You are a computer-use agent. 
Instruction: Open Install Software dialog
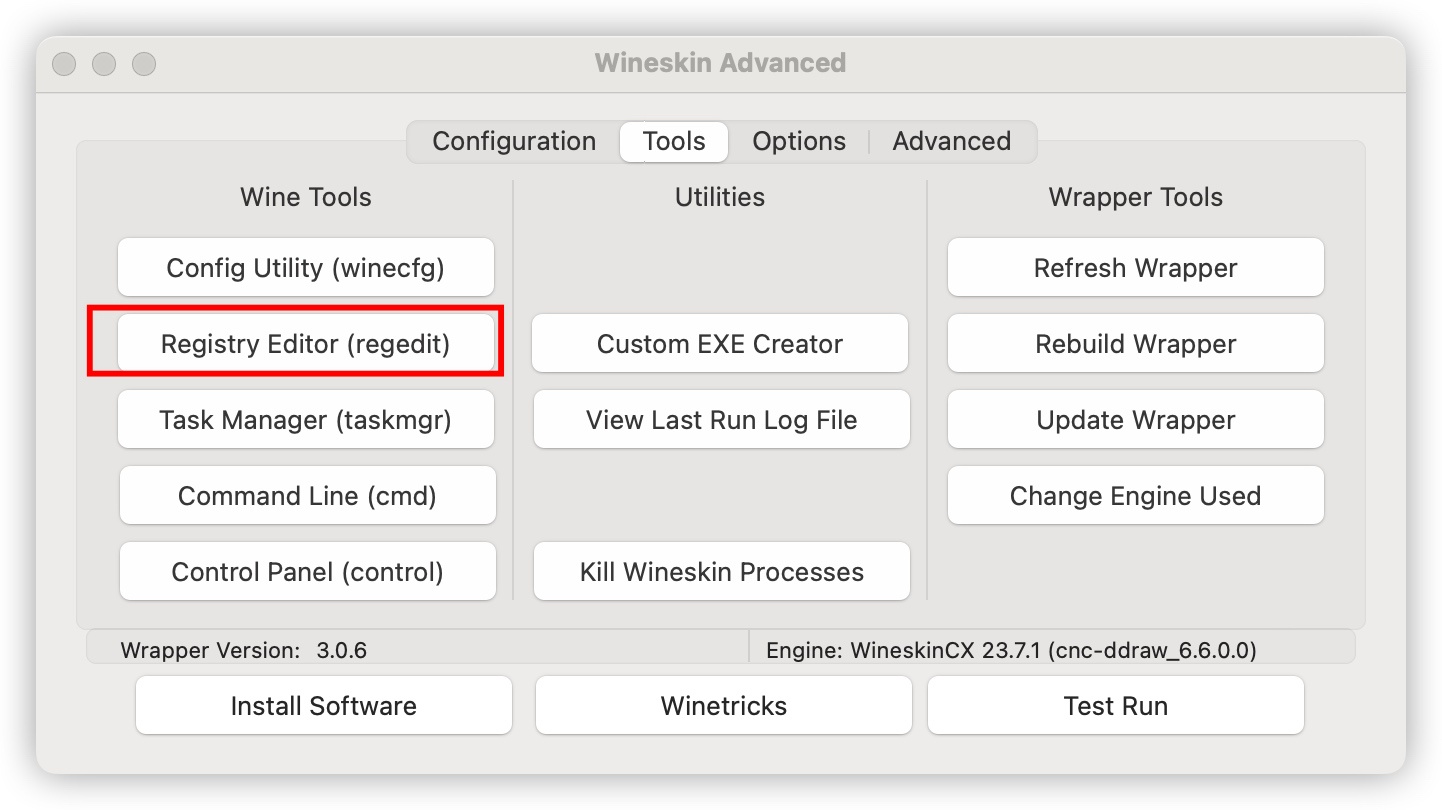pos(323,705)
